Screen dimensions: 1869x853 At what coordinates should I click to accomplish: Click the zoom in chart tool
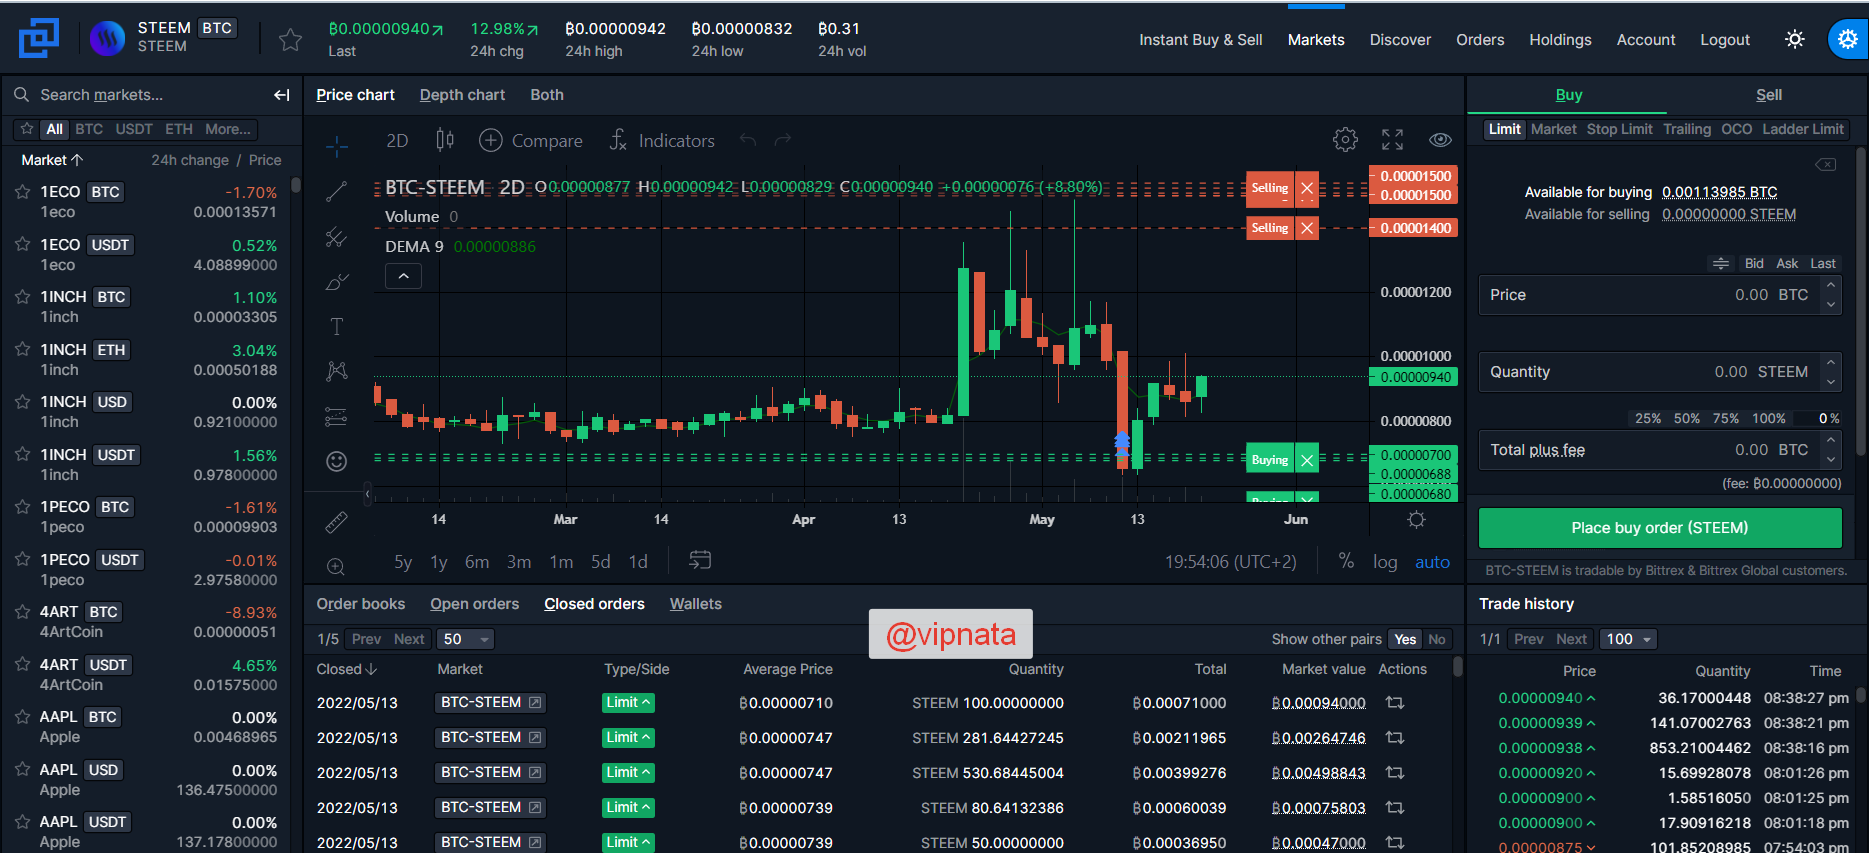tap(337, 567)
